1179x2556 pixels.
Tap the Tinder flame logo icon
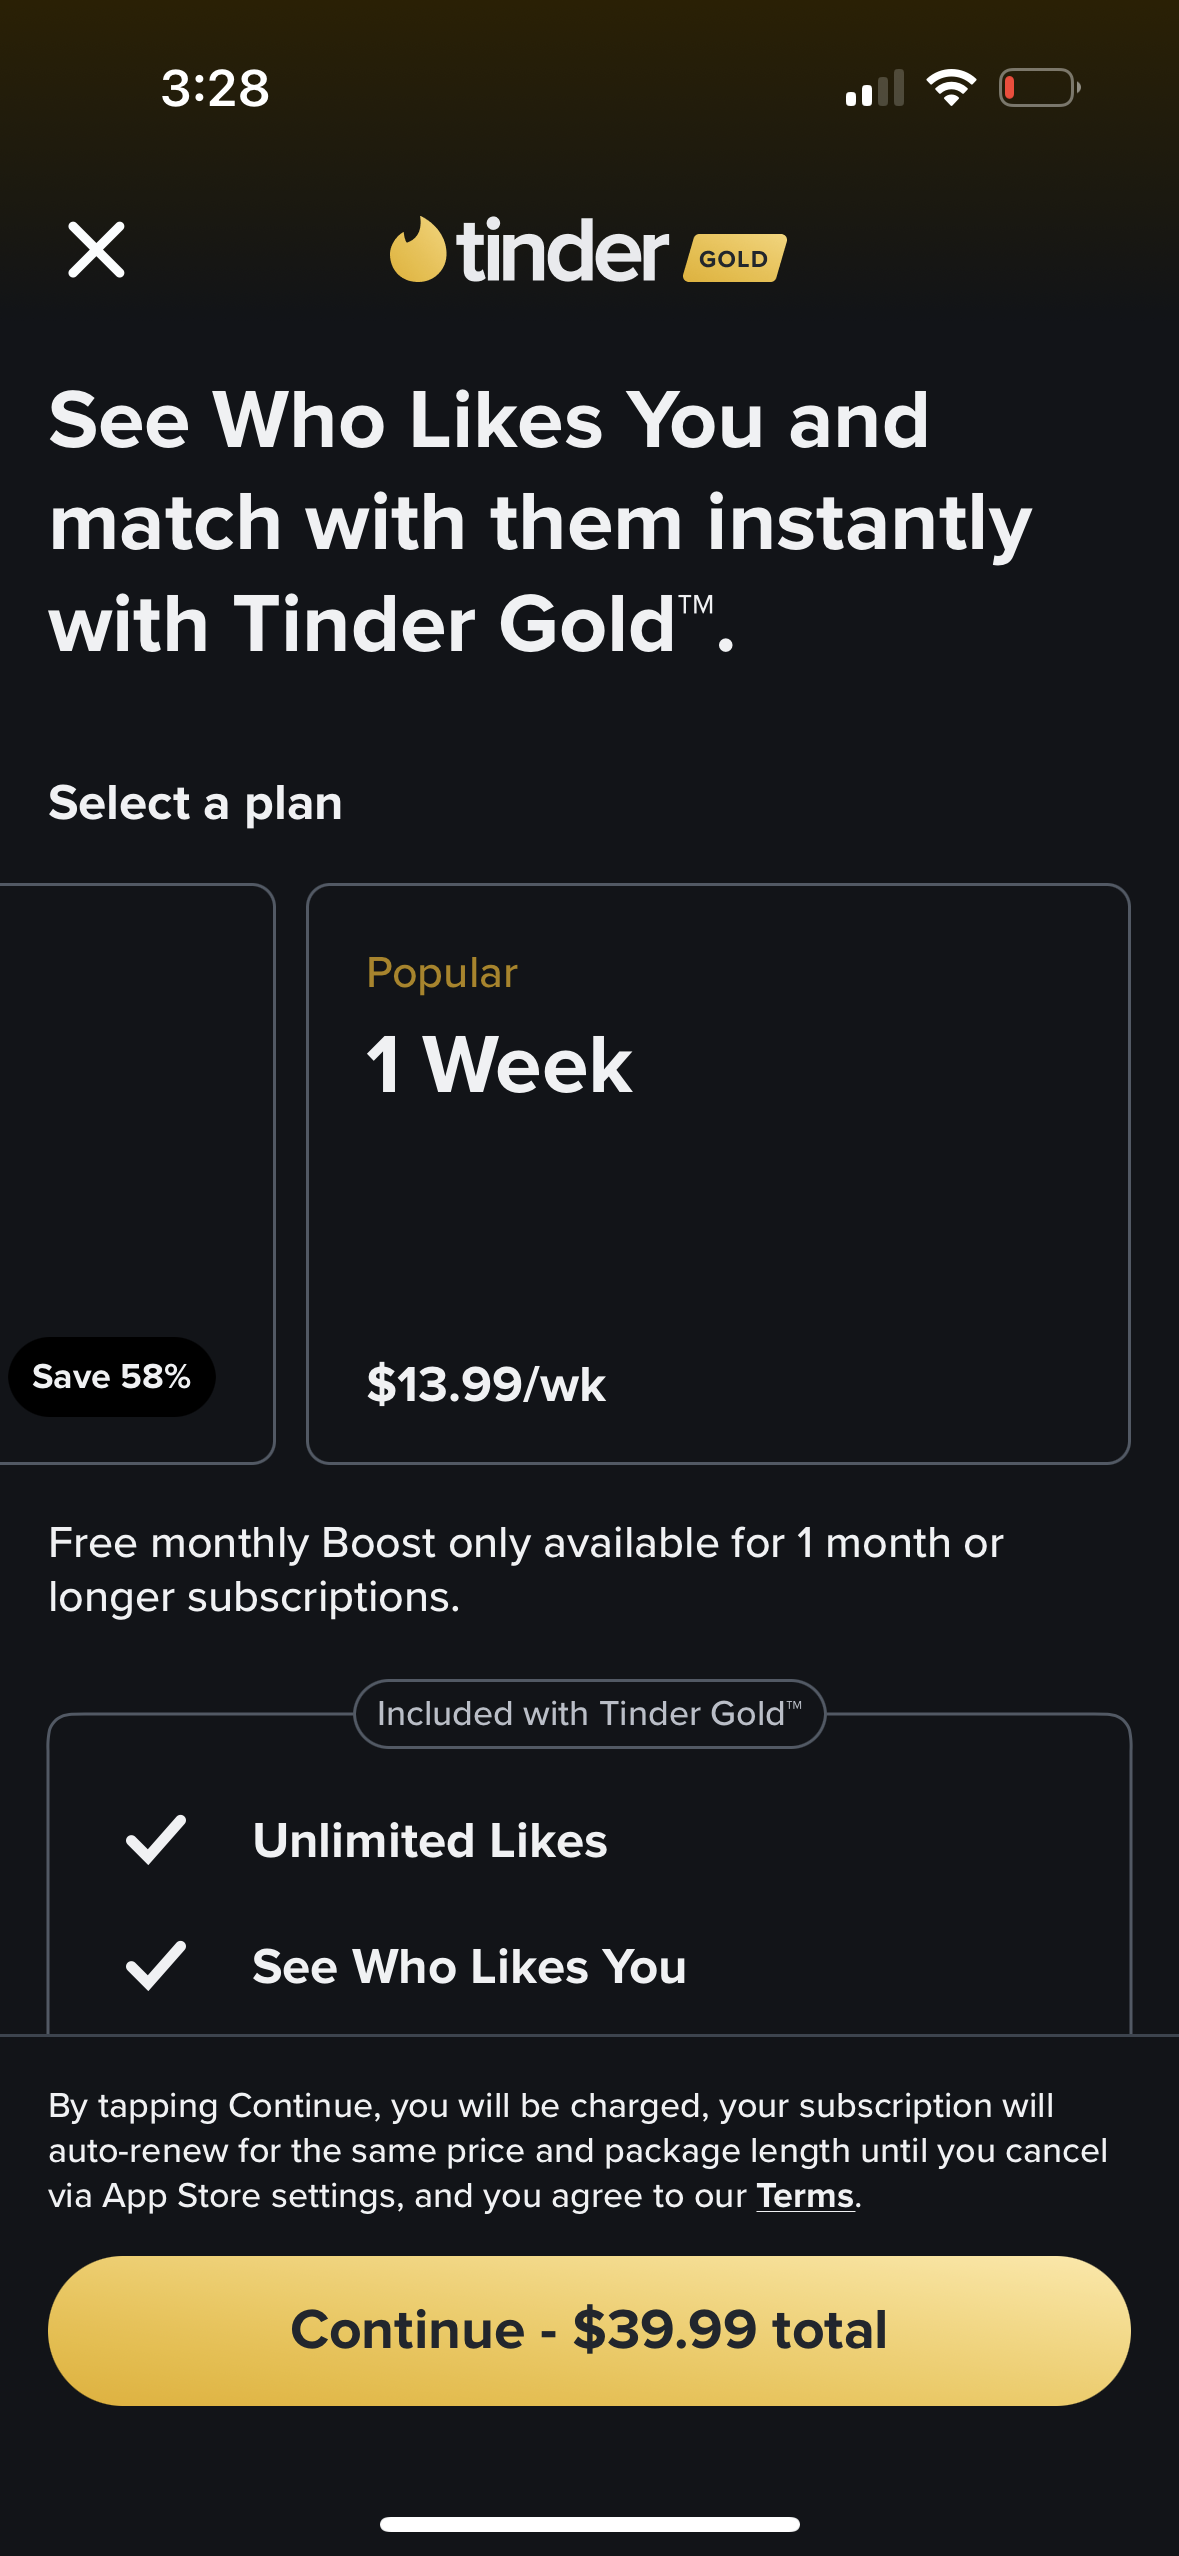[418, 250]
